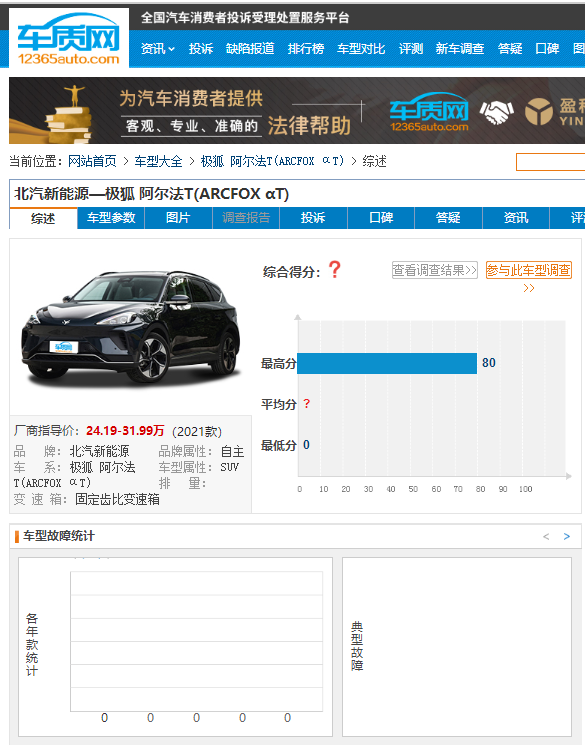
Task: Click the double-arrow under 参与此车型调查
Action: pos(529,288)
